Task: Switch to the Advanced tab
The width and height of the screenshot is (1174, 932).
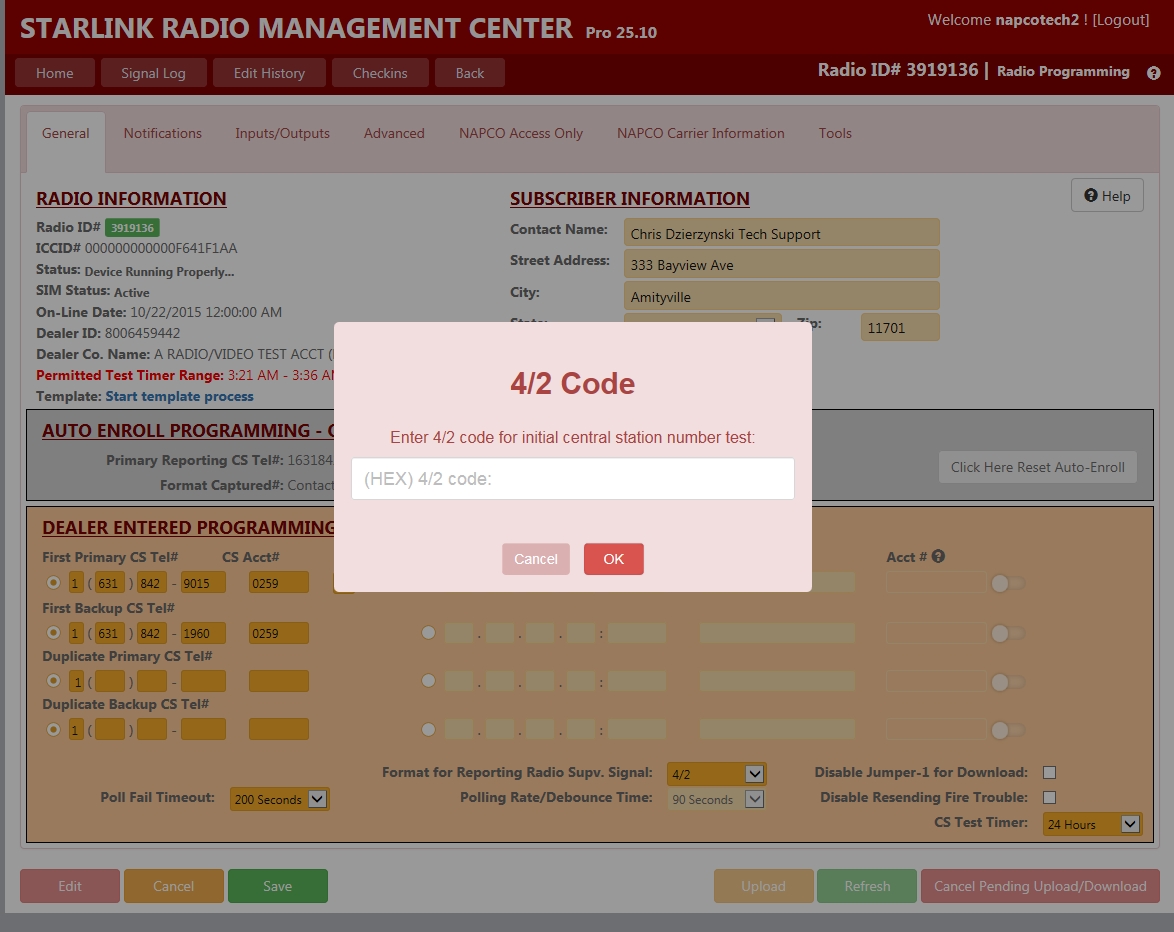Action: point(394,133)
